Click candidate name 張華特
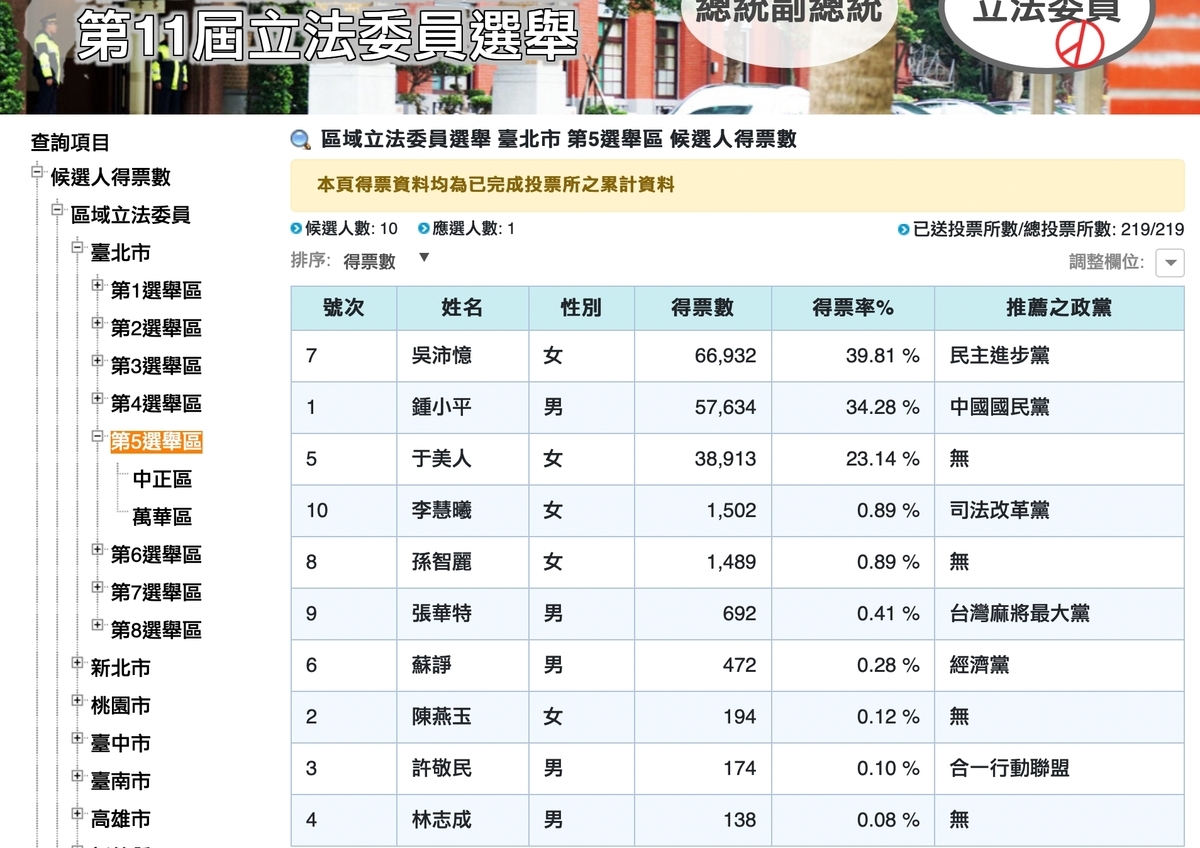The height and width of the screenshot is (848, 1200). (x=441, y=613)
